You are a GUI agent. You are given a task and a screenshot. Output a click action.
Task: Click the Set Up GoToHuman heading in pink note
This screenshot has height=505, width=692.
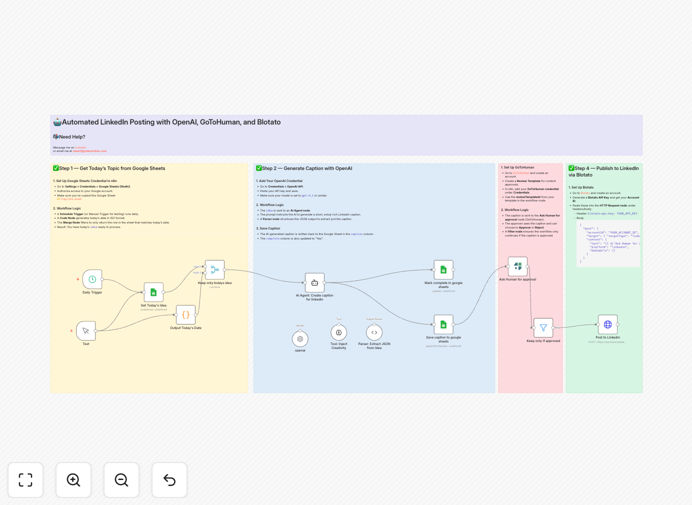(518, 168)
